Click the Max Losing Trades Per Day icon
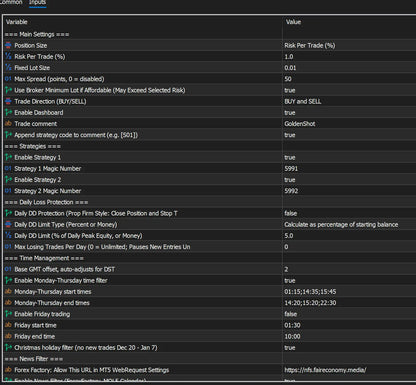 pyautogui.click(x=8, y=247)
